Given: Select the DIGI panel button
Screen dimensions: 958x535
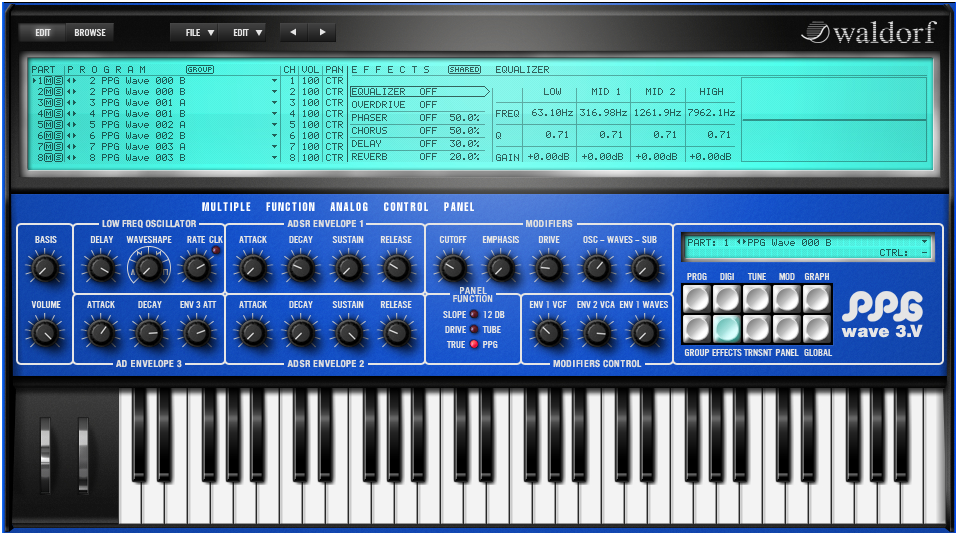Looking at the screenshot, I should coord(726,300).
